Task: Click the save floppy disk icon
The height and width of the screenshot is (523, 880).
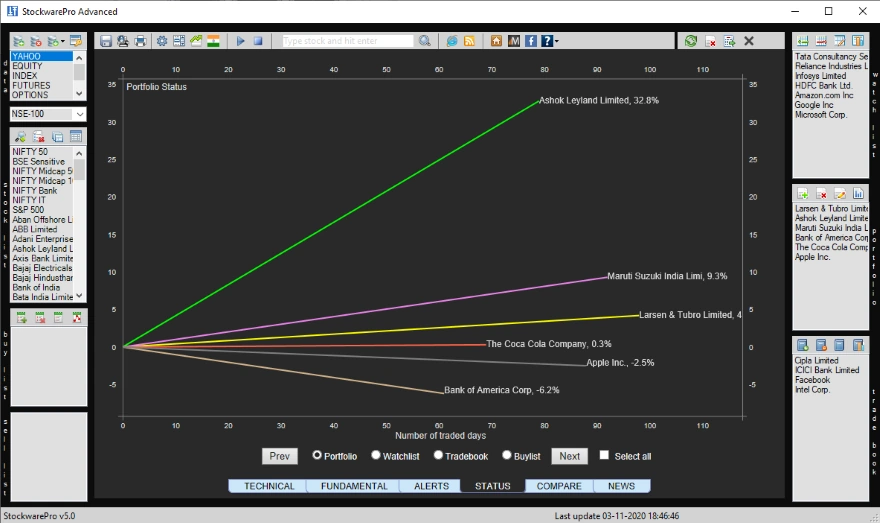Action: pos(105,41)
